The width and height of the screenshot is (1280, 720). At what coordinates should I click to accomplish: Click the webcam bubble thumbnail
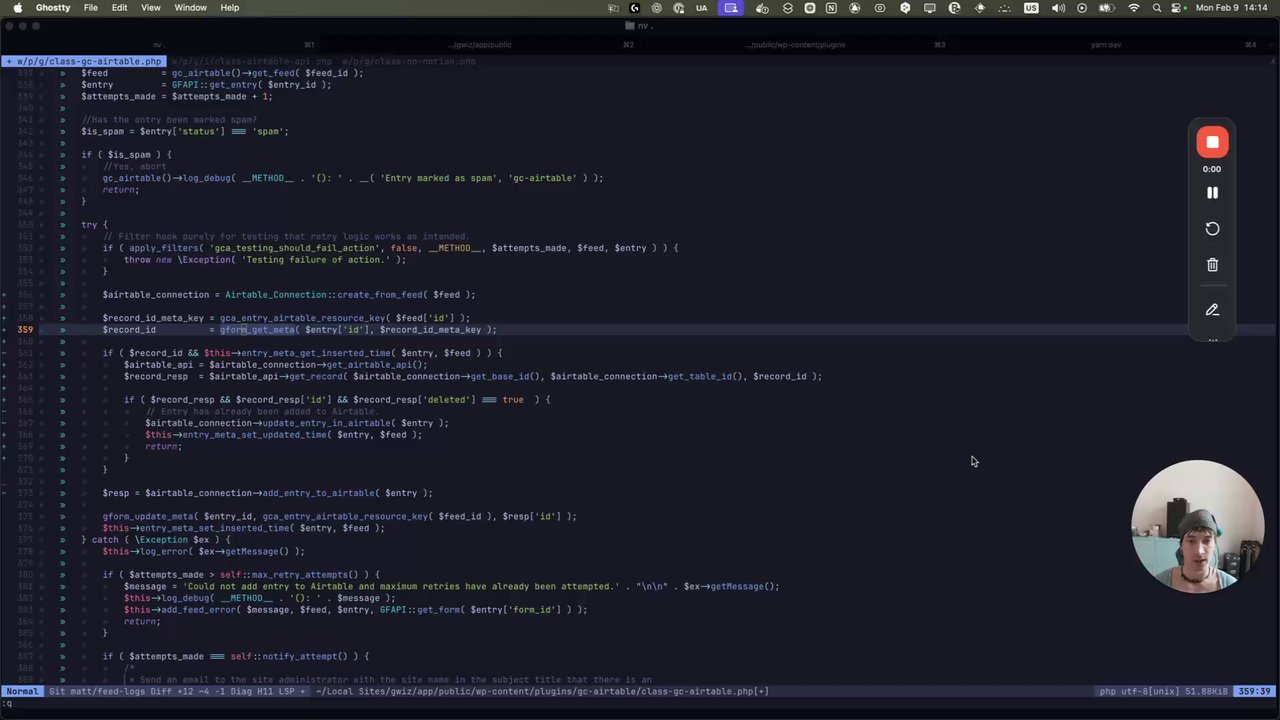1197,526
